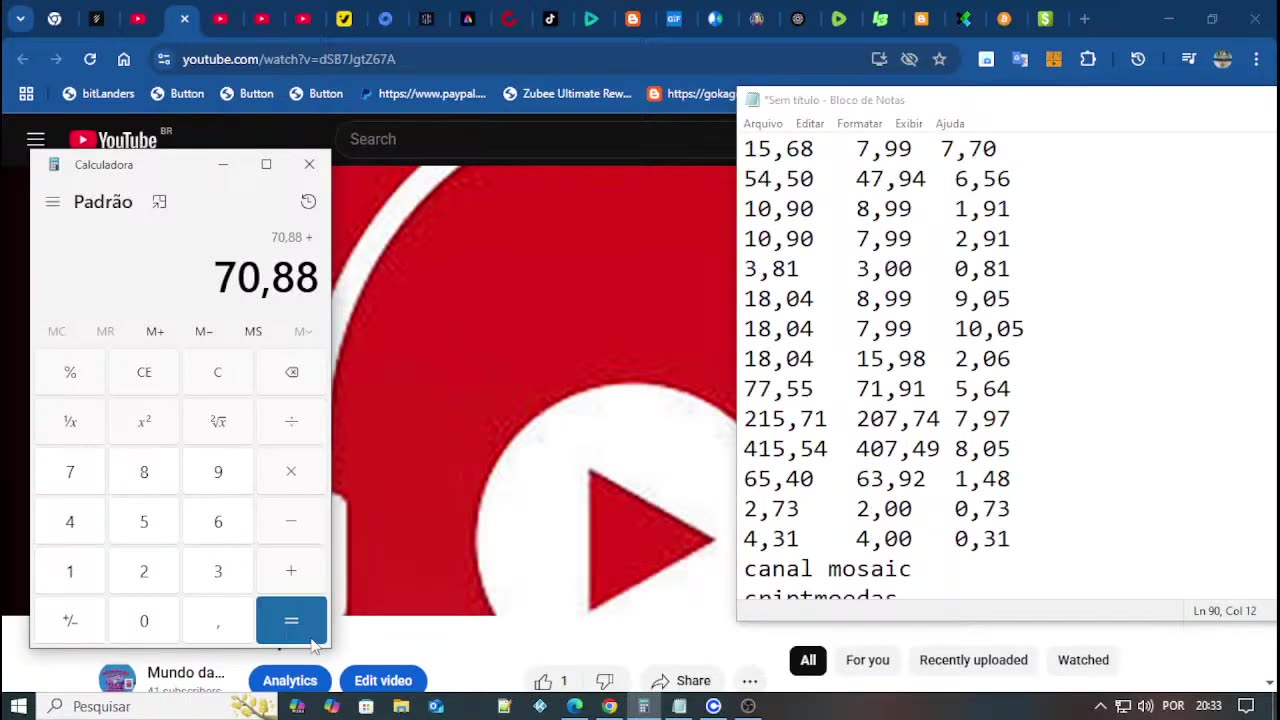Click the reciprocal 1/x key
This screenshot has height=720, width=1280.
tap(70, 422)
